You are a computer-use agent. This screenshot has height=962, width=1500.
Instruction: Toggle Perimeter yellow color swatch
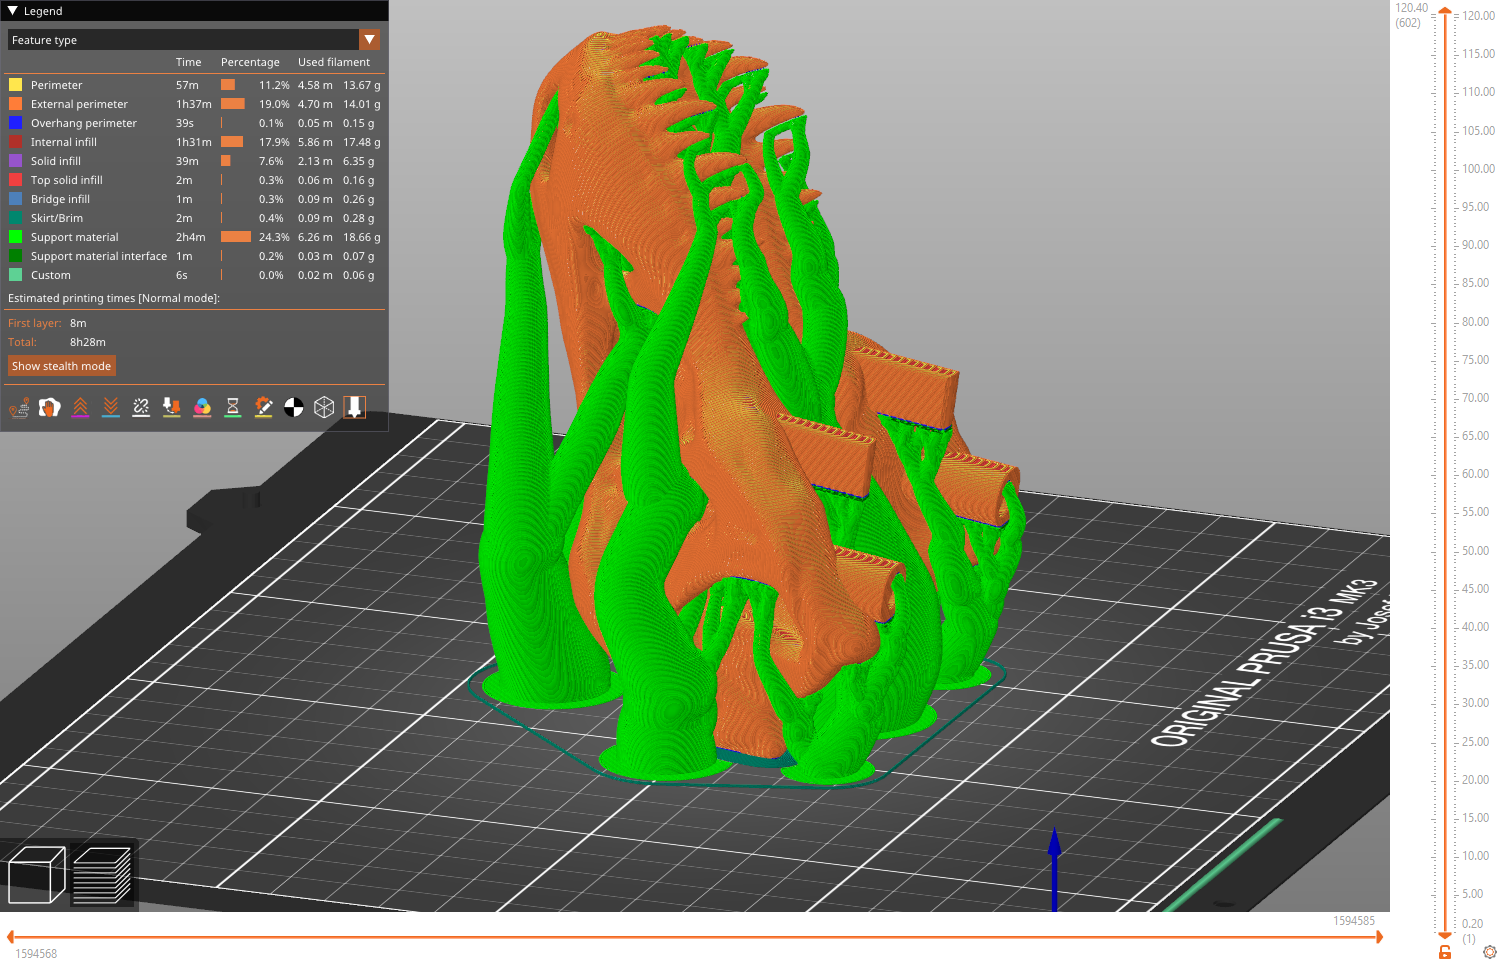click(x=16, y=85)
